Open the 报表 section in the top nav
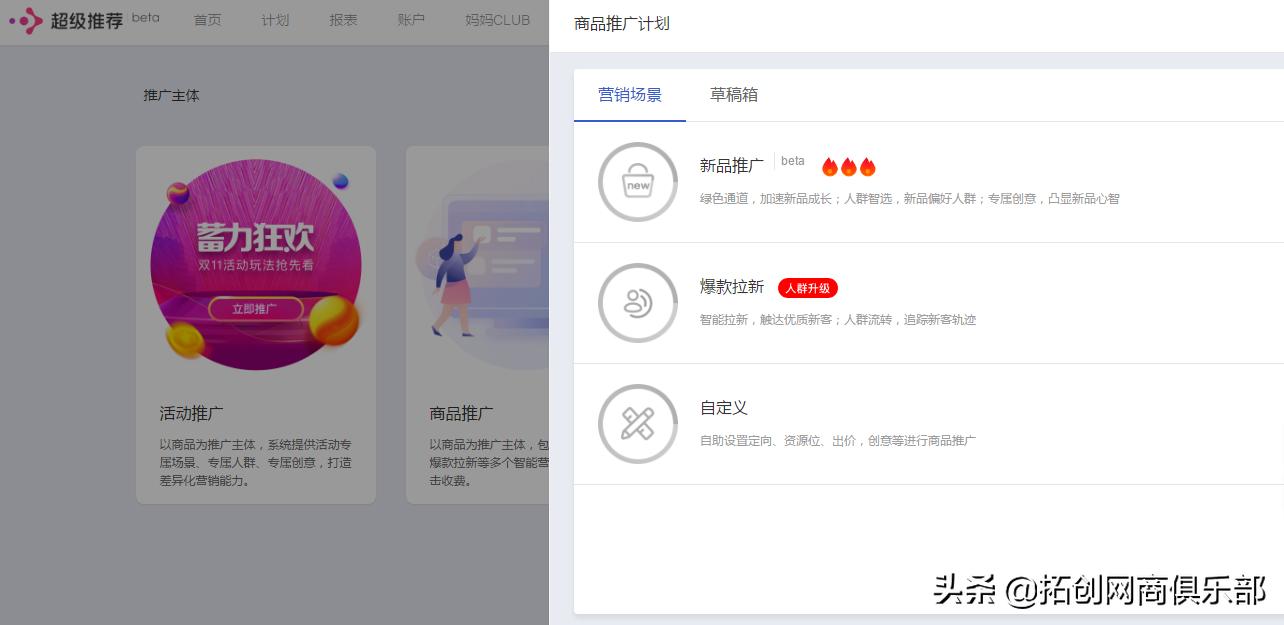1284x625 pixels. click(x=342, y=20)
